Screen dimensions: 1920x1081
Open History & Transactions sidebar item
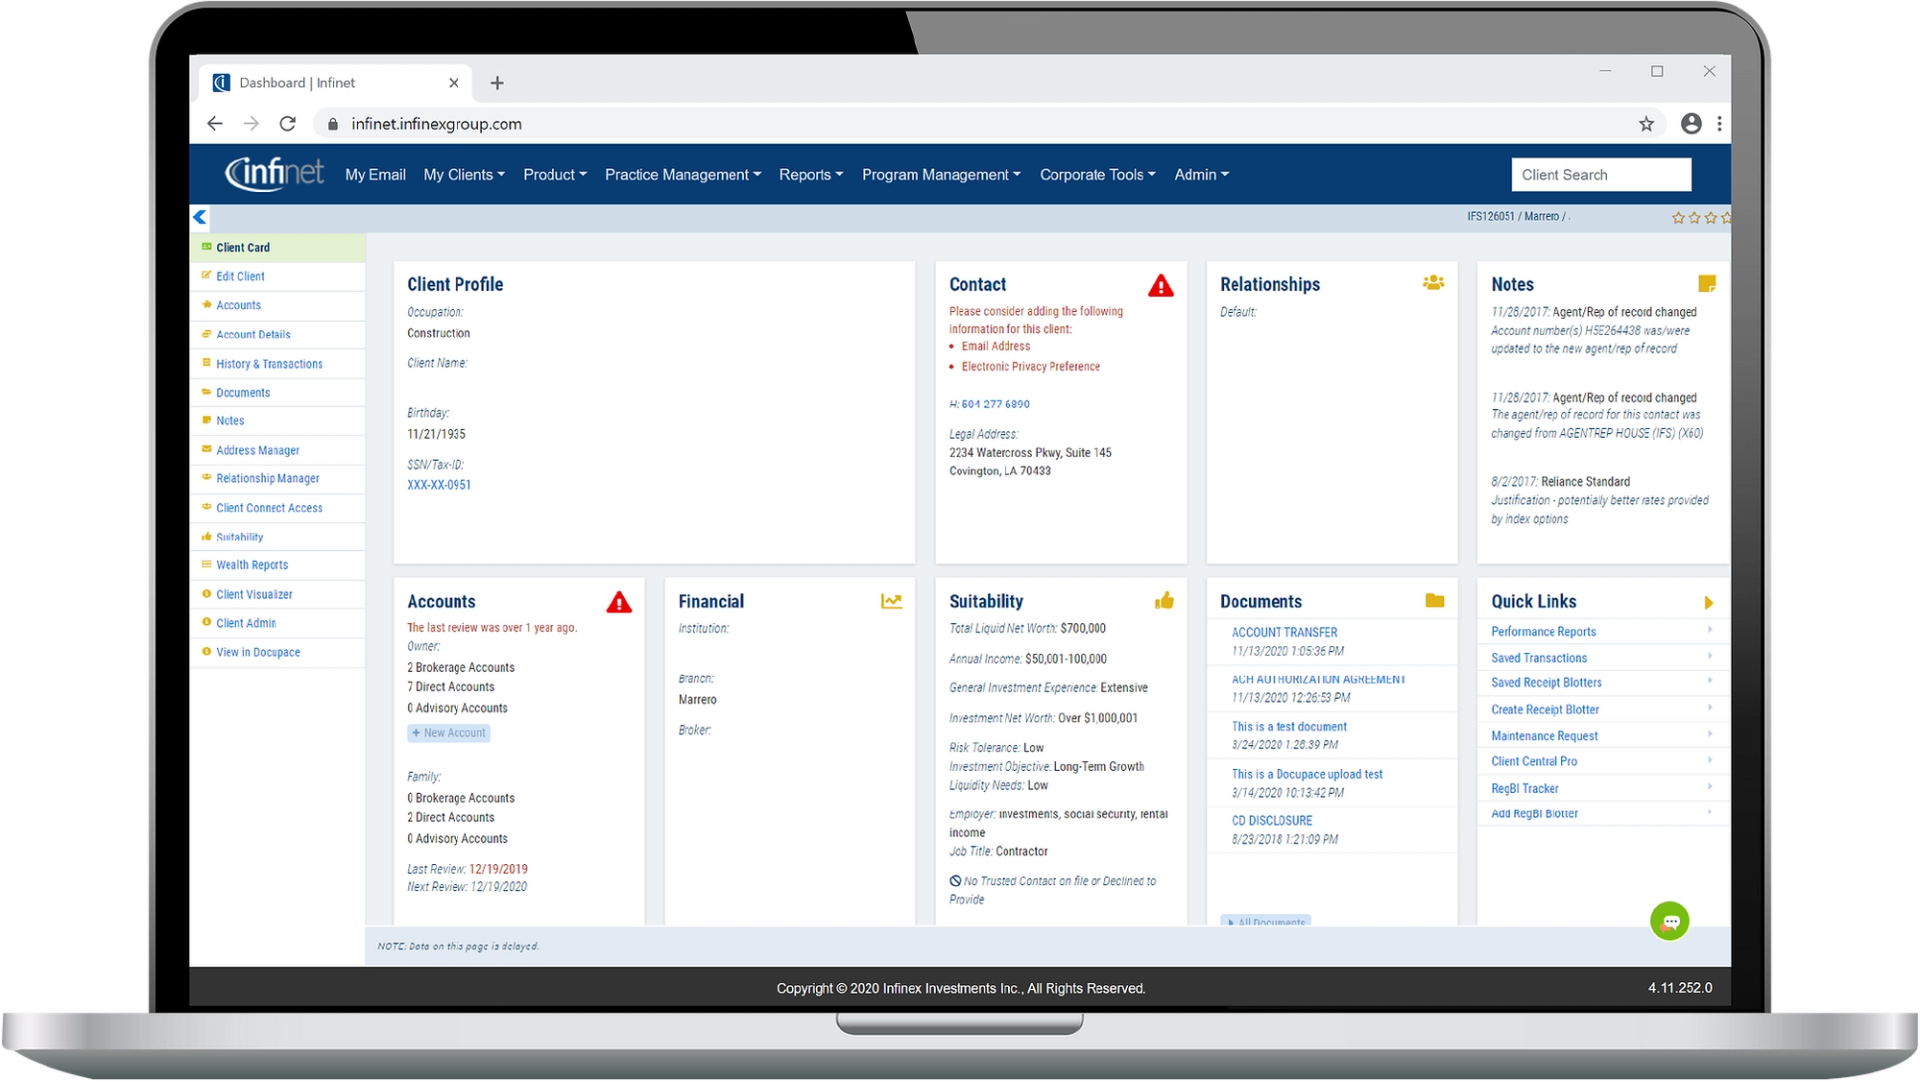269,364
